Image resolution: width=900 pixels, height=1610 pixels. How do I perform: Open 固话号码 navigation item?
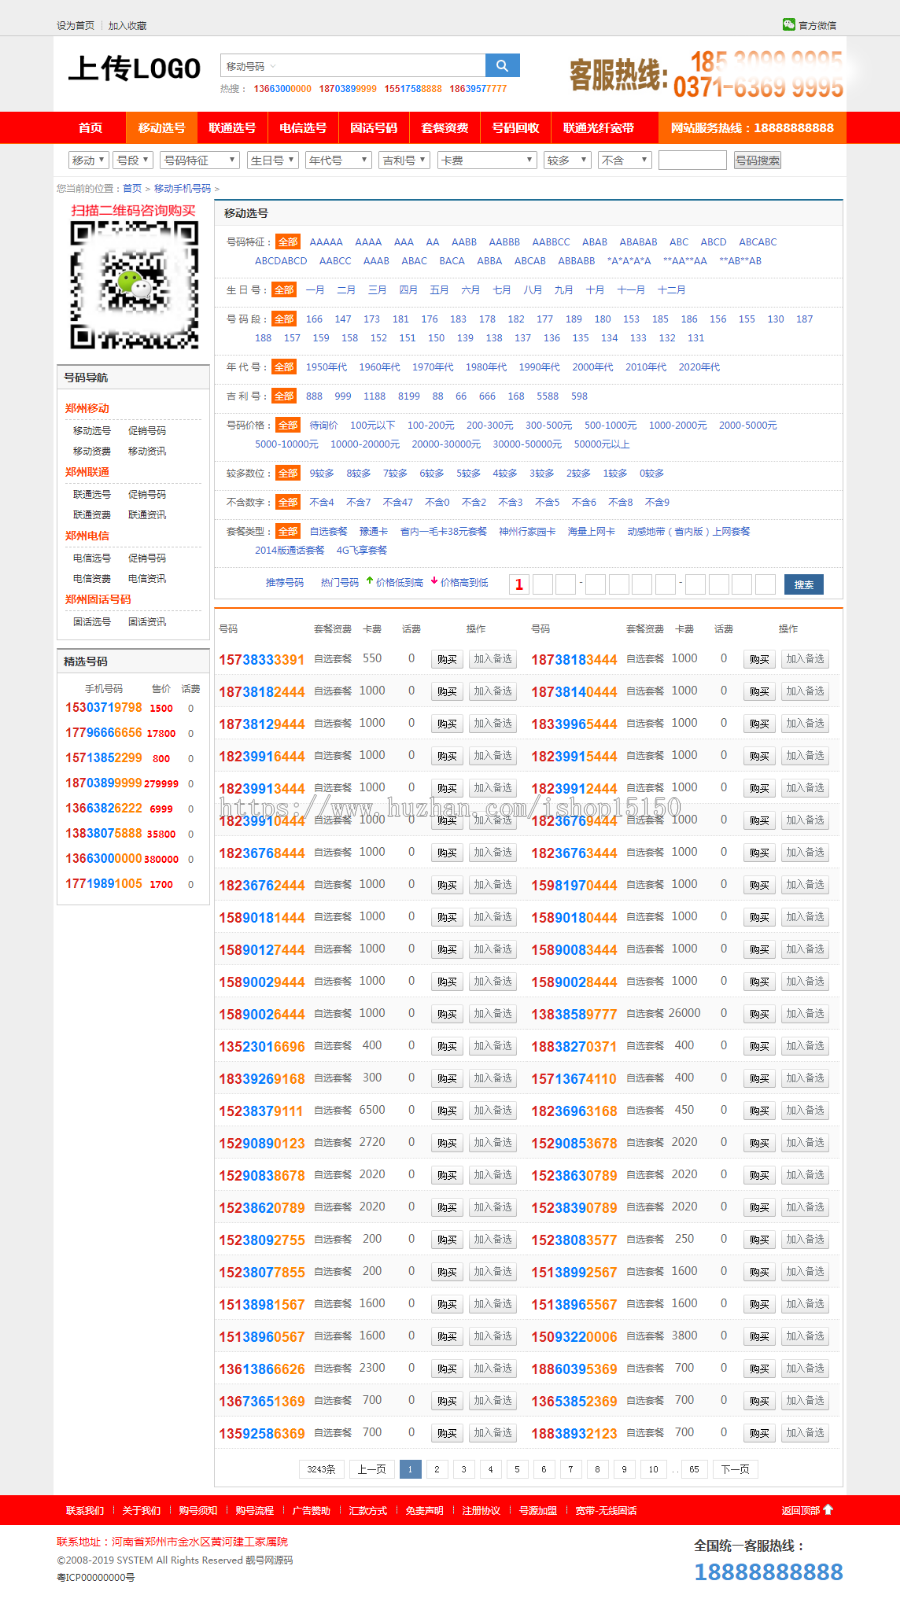(x=374, y=128)
